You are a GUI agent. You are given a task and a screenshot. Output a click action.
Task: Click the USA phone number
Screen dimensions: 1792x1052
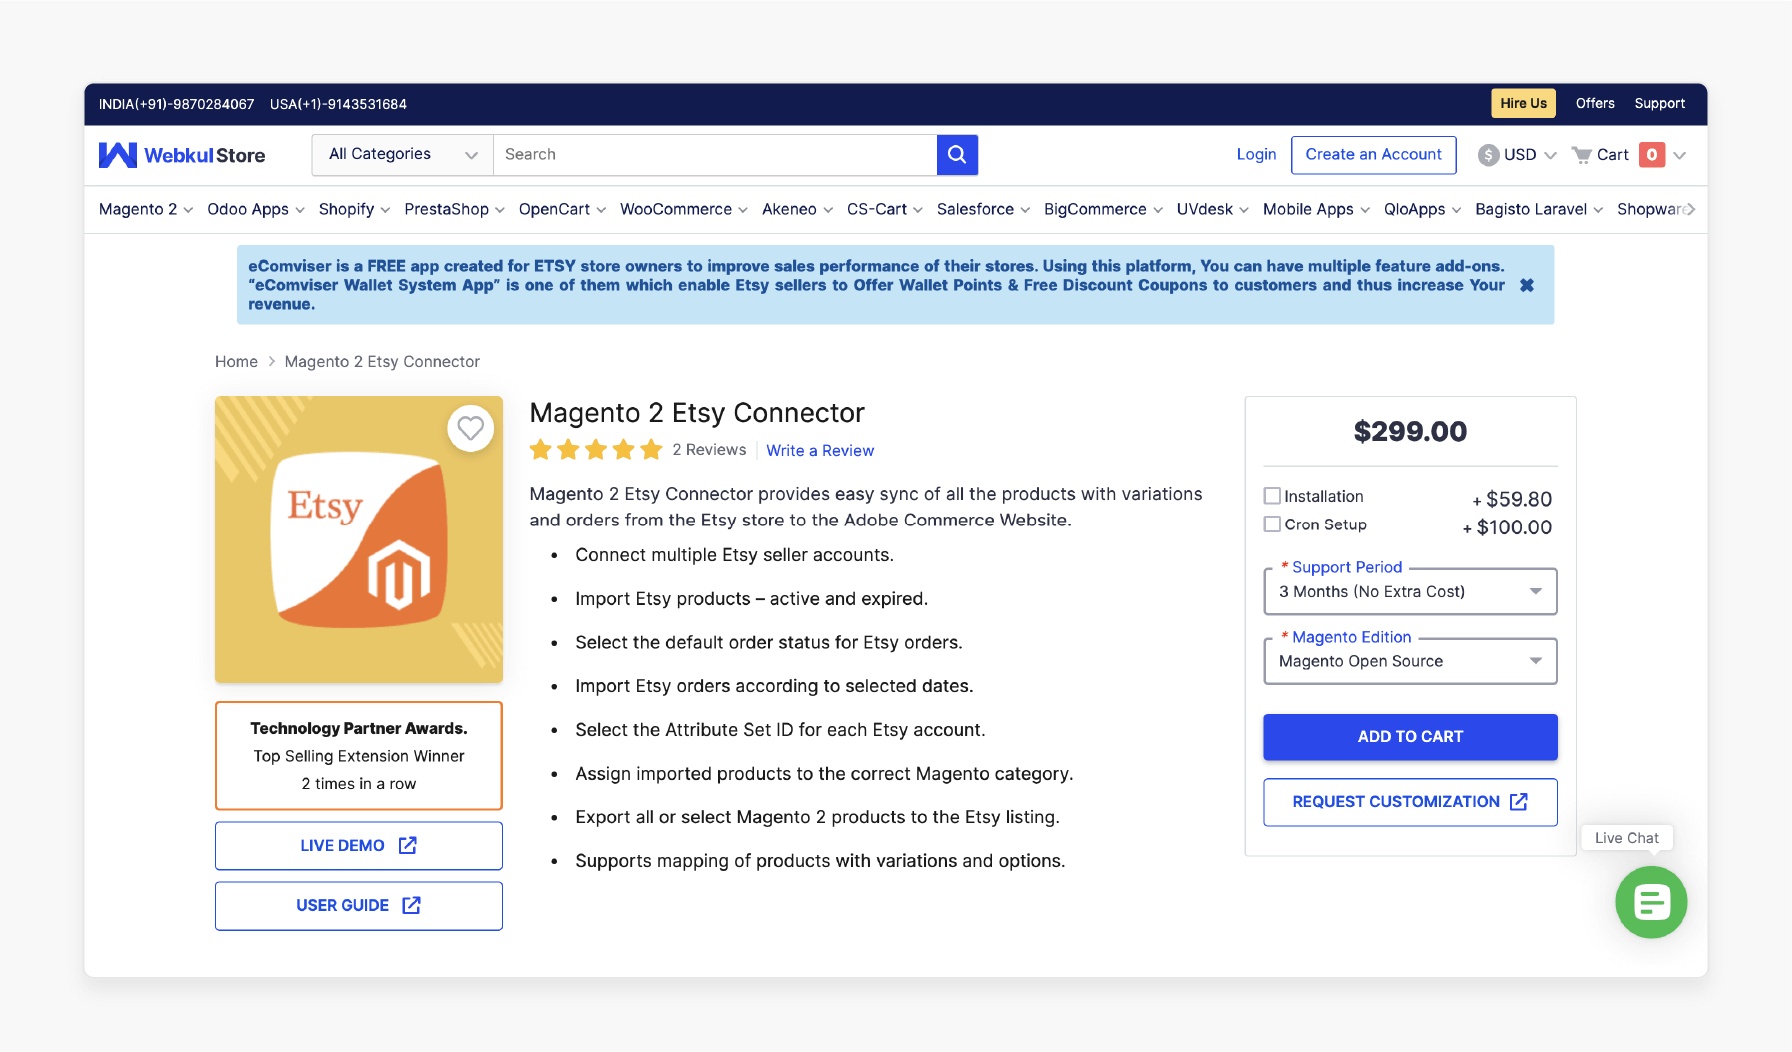[338, 104]
